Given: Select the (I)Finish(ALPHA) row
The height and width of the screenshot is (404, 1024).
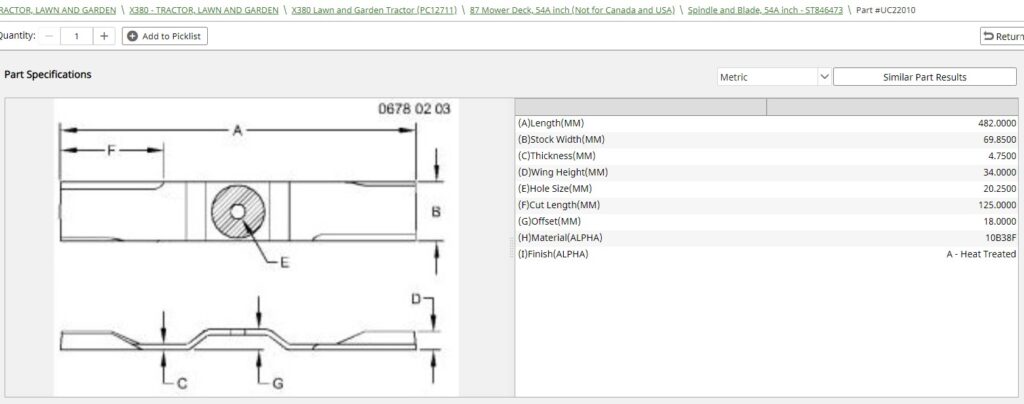Looking at the screenshot, I should pyautogui.click(x=768, y=254).
